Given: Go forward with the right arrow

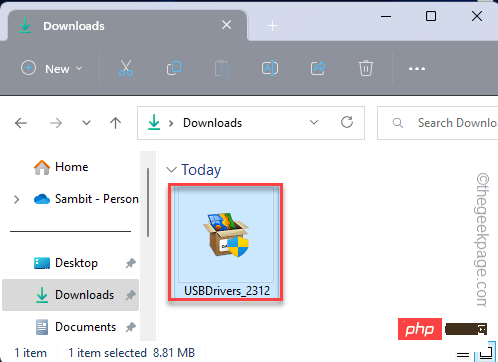Looking at the screenshot, I should point(56,123).
